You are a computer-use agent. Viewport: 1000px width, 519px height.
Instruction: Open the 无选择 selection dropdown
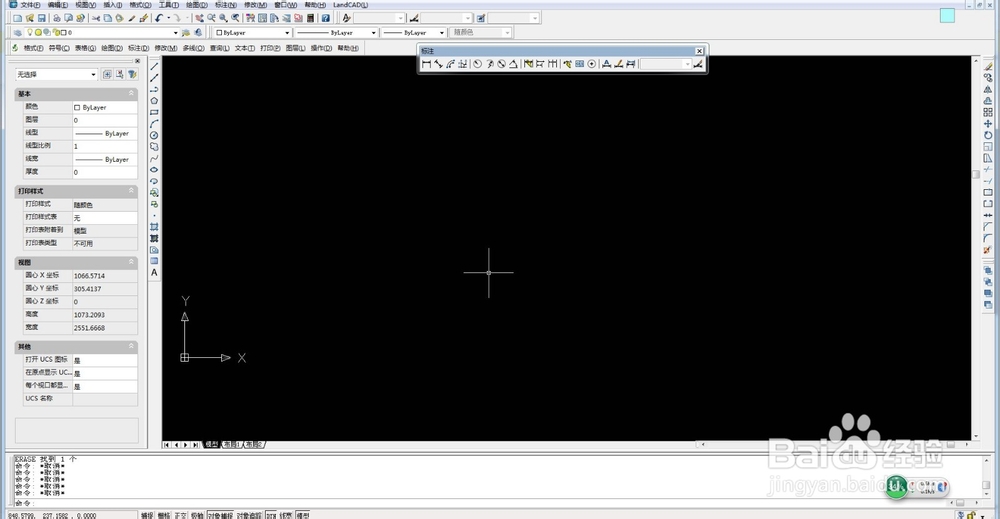56,75
